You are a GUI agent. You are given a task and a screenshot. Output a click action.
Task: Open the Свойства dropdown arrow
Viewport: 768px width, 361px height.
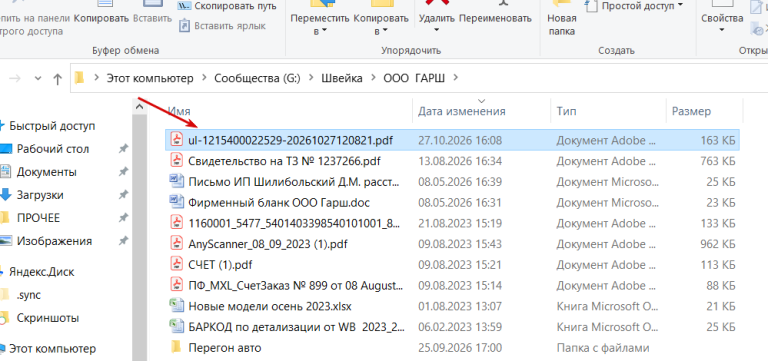(722, 30)
